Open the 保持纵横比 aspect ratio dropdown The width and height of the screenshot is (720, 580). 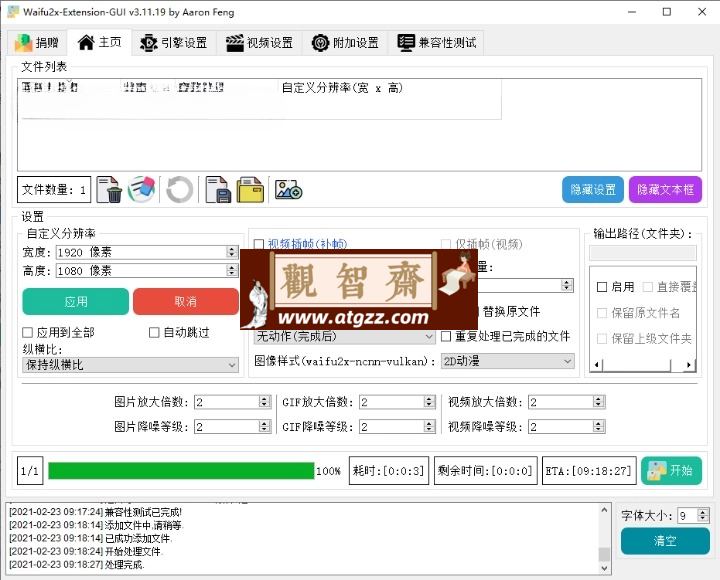pos(130,365)
